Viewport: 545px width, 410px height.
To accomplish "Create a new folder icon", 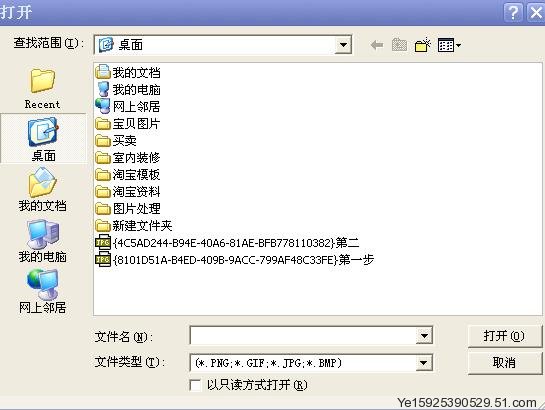I will pos(423,45).
